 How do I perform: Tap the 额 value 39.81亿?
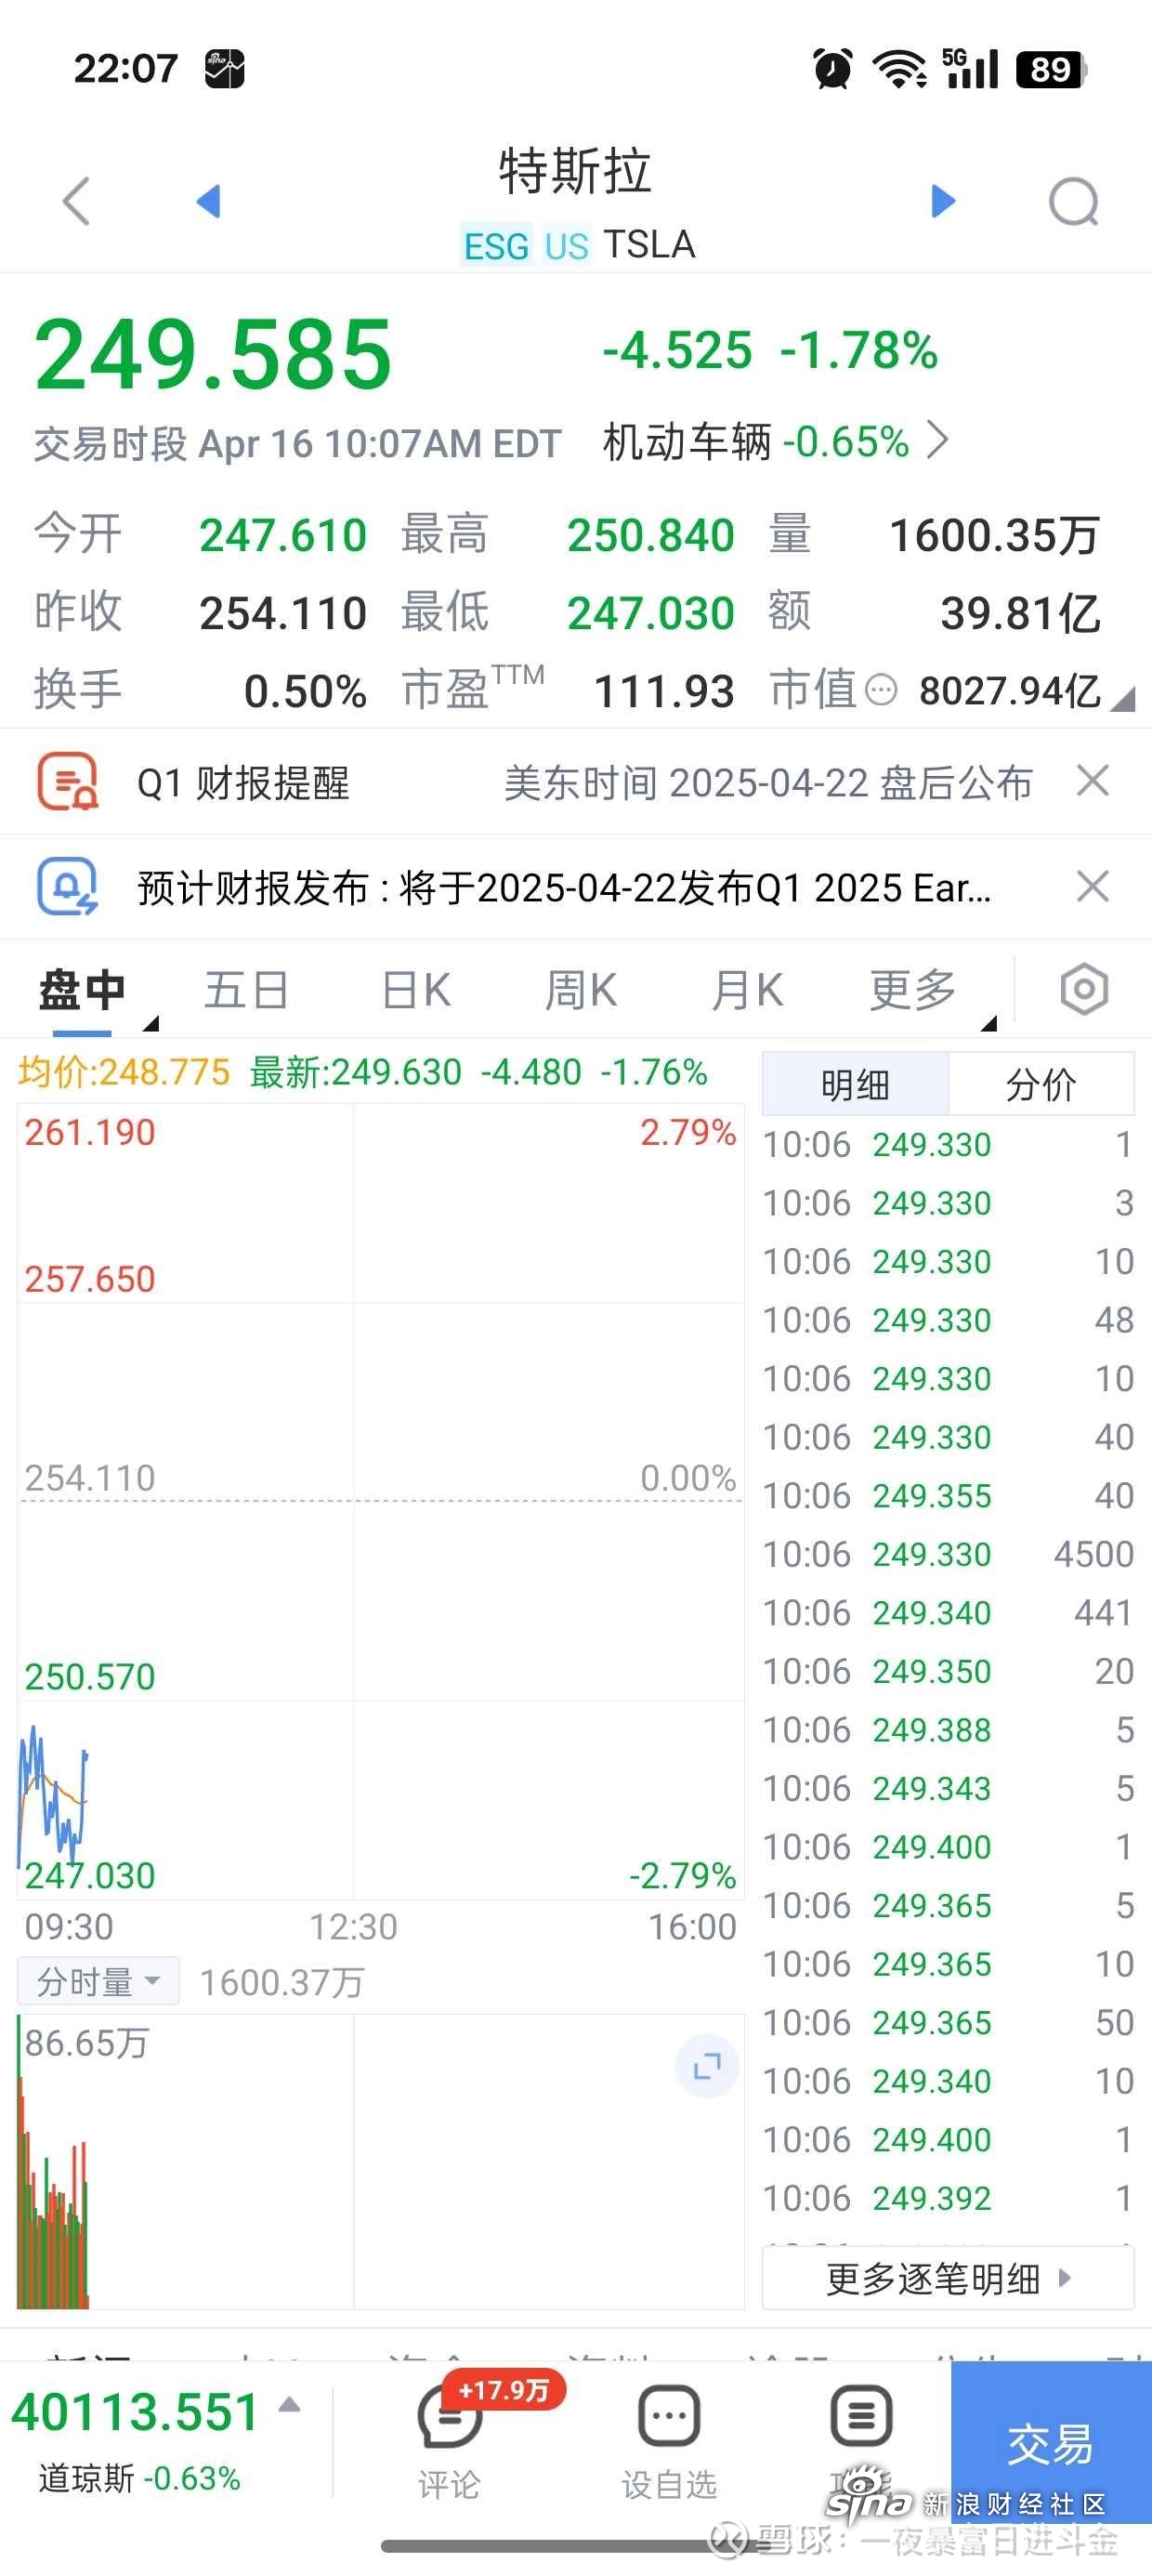tap(1020, 613)
